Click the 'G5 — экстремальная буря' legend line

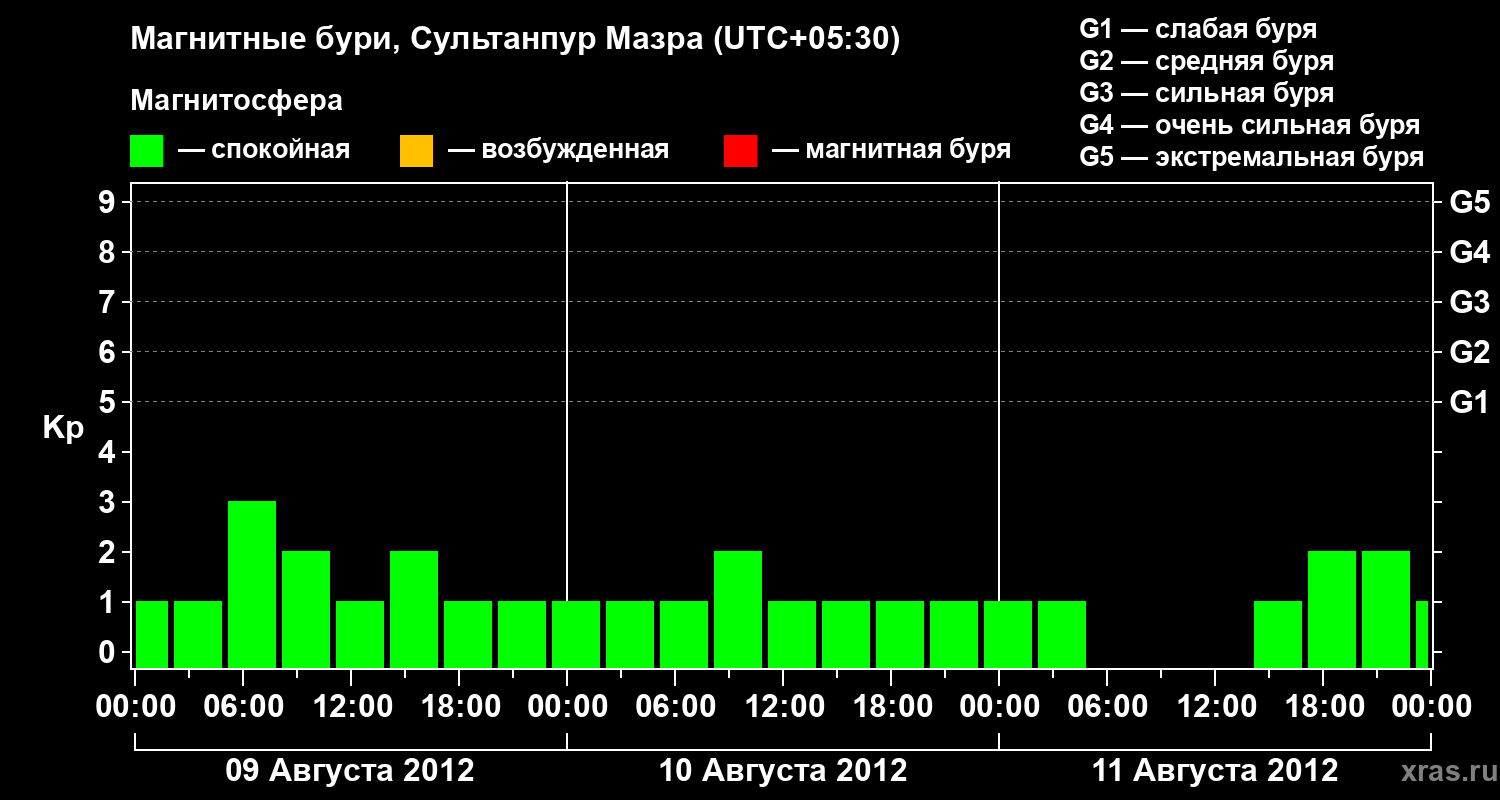[1252, 158]
